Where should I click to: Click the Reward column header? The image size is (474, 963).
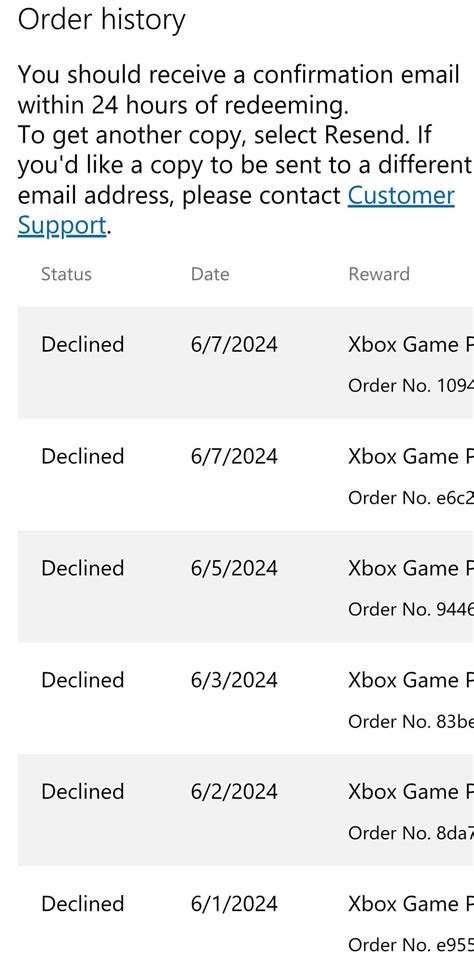click(x=379, y=274)
